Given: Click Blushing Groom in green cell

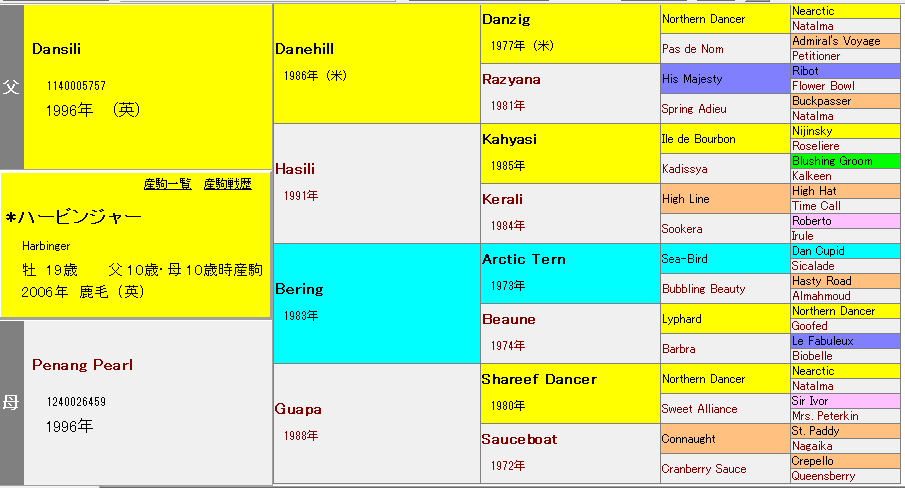Looking at the screenshot, I should 831,161.
